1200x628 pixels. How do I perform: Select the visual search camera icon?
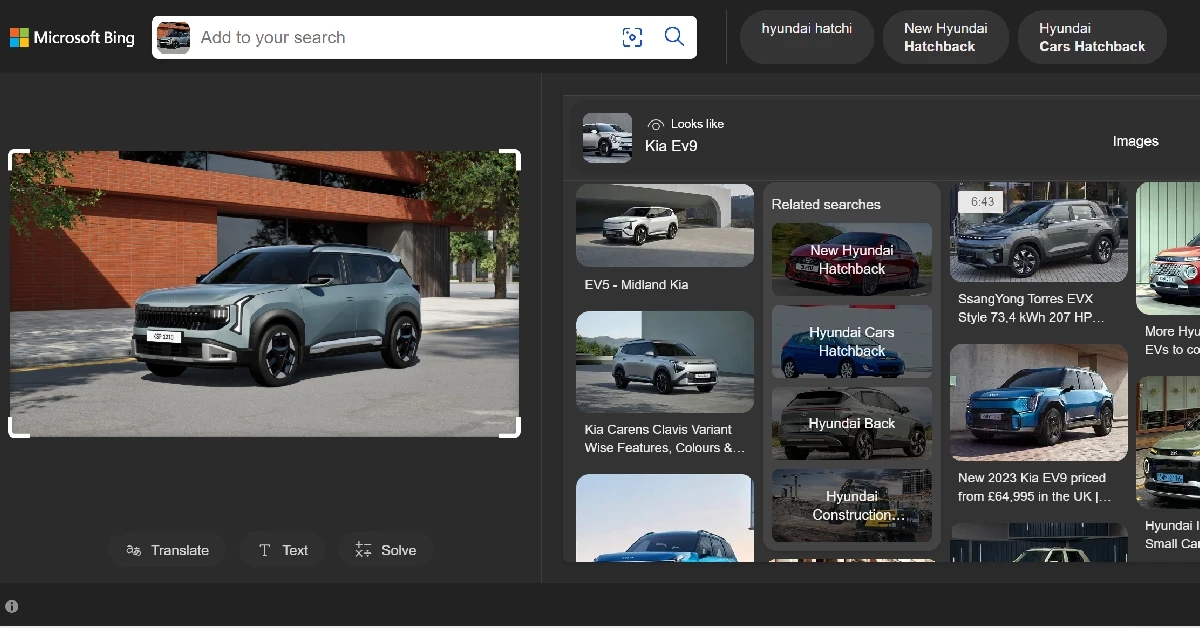(632, 37)
